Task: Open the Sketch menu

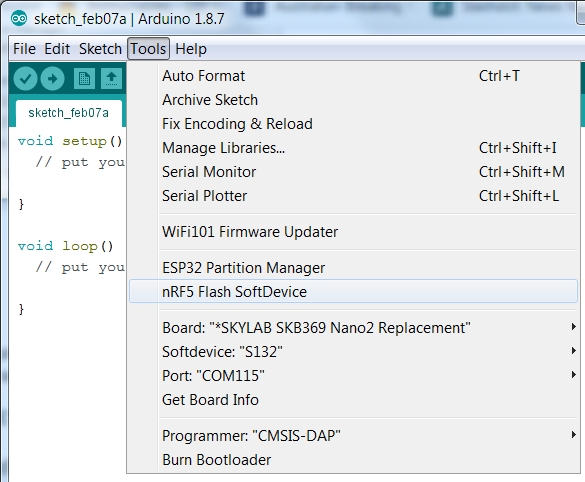Action: (100, 49)
